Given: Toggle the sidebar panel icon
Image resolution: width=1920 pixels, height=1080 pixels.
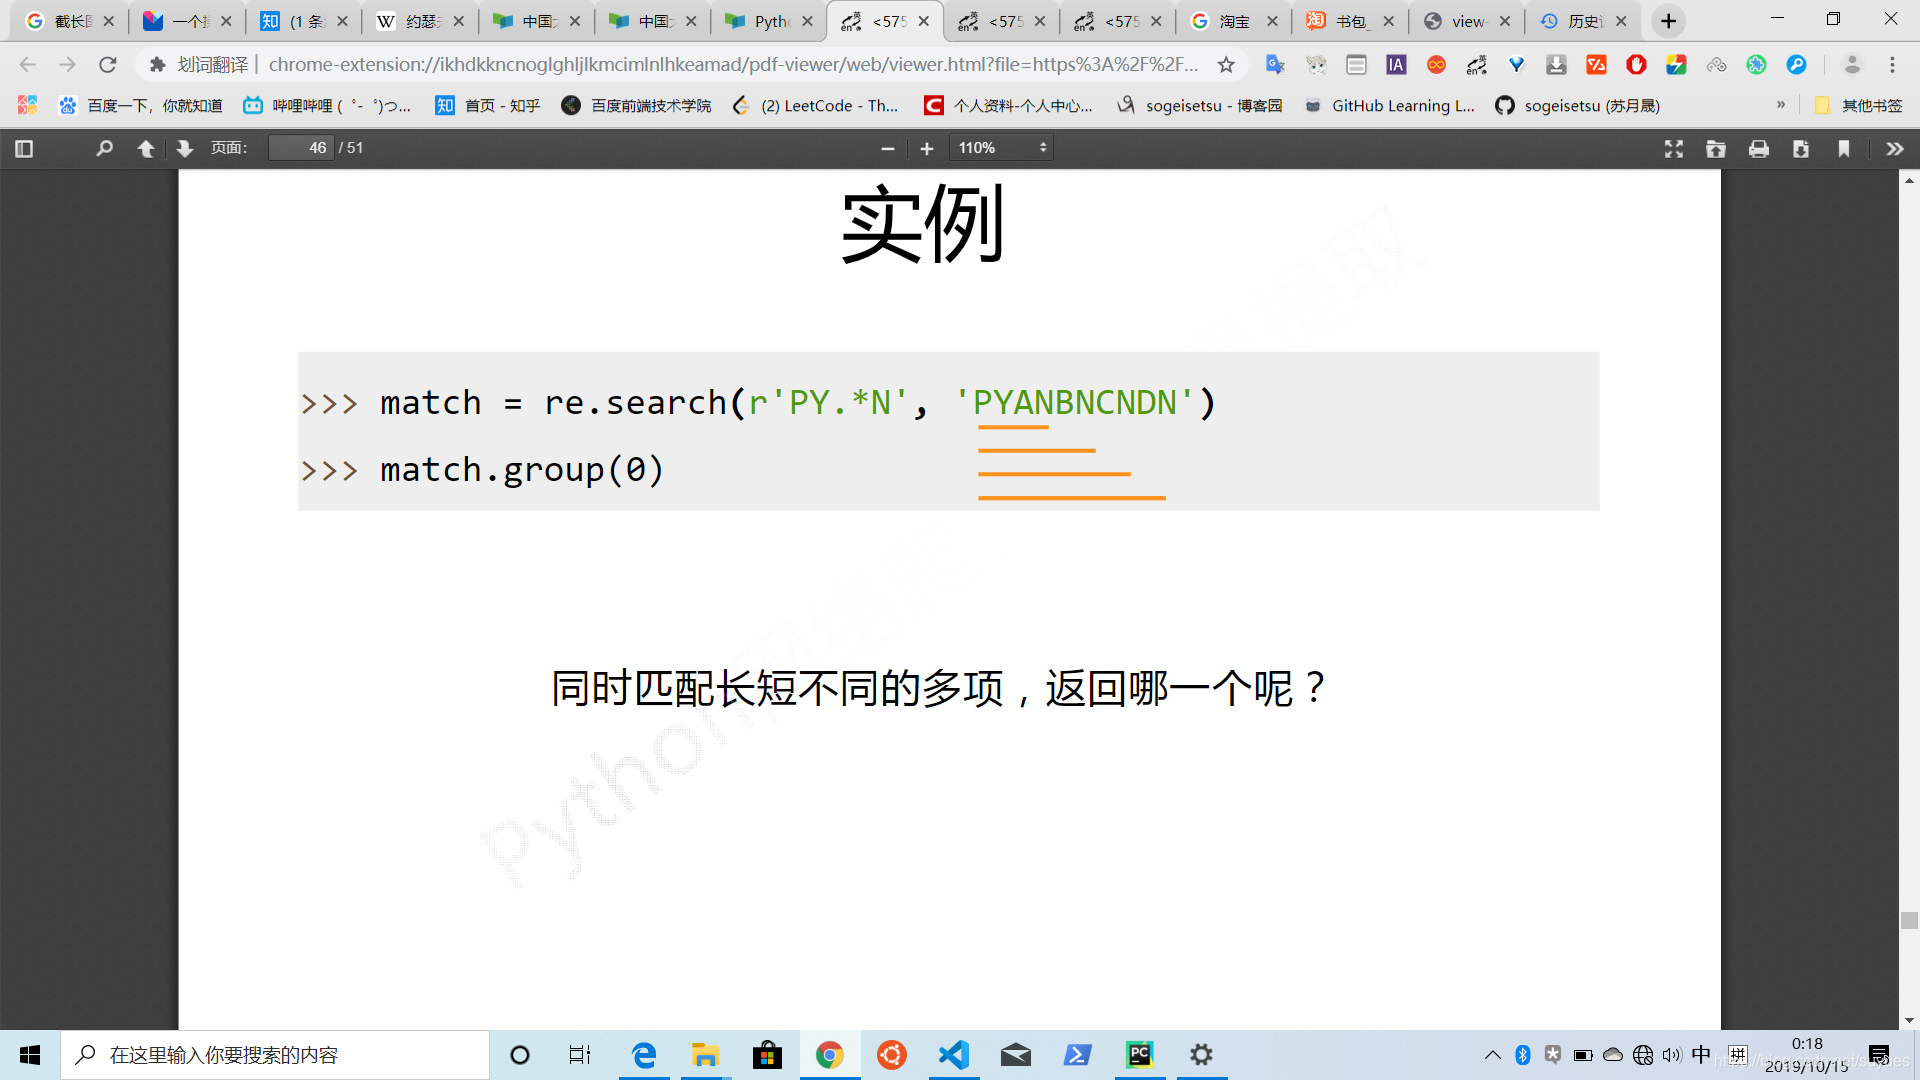Looking at the screenshot, I should [24, 148].
